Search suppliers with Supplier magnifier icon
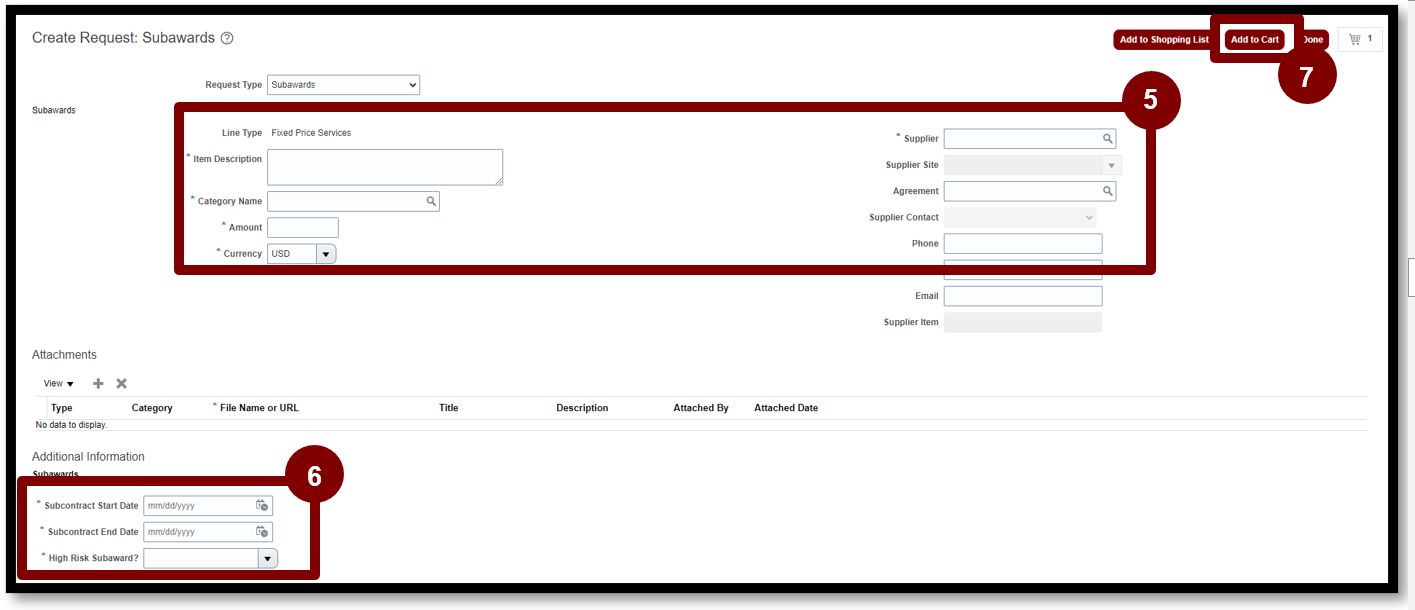Image resolution: width=1415 pixels, height=610 pixels. 1108,139
